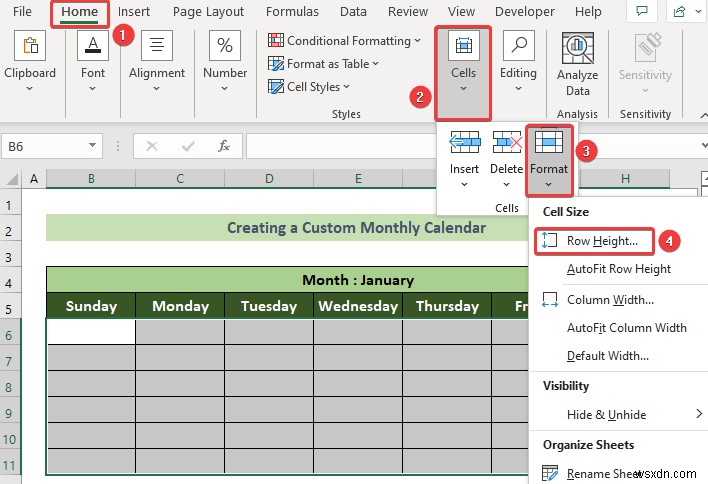708x484 pixels.
Task: Open the Editing magnifier icon
Action: [x=519, y=46]
